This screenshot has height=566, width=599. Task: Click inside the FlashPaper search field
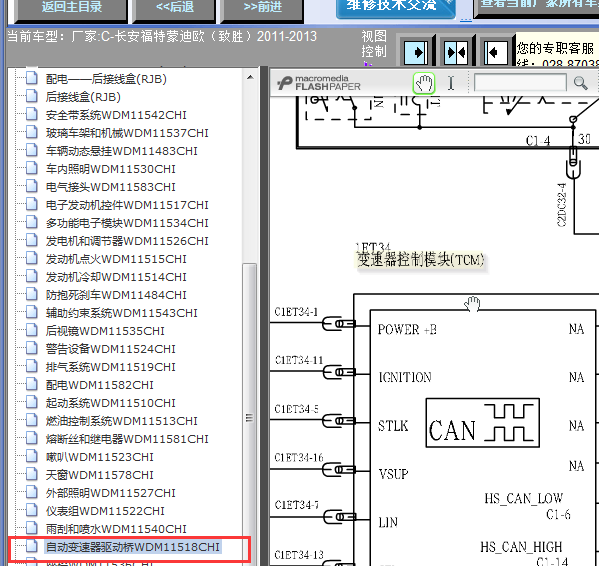point(520,82)
